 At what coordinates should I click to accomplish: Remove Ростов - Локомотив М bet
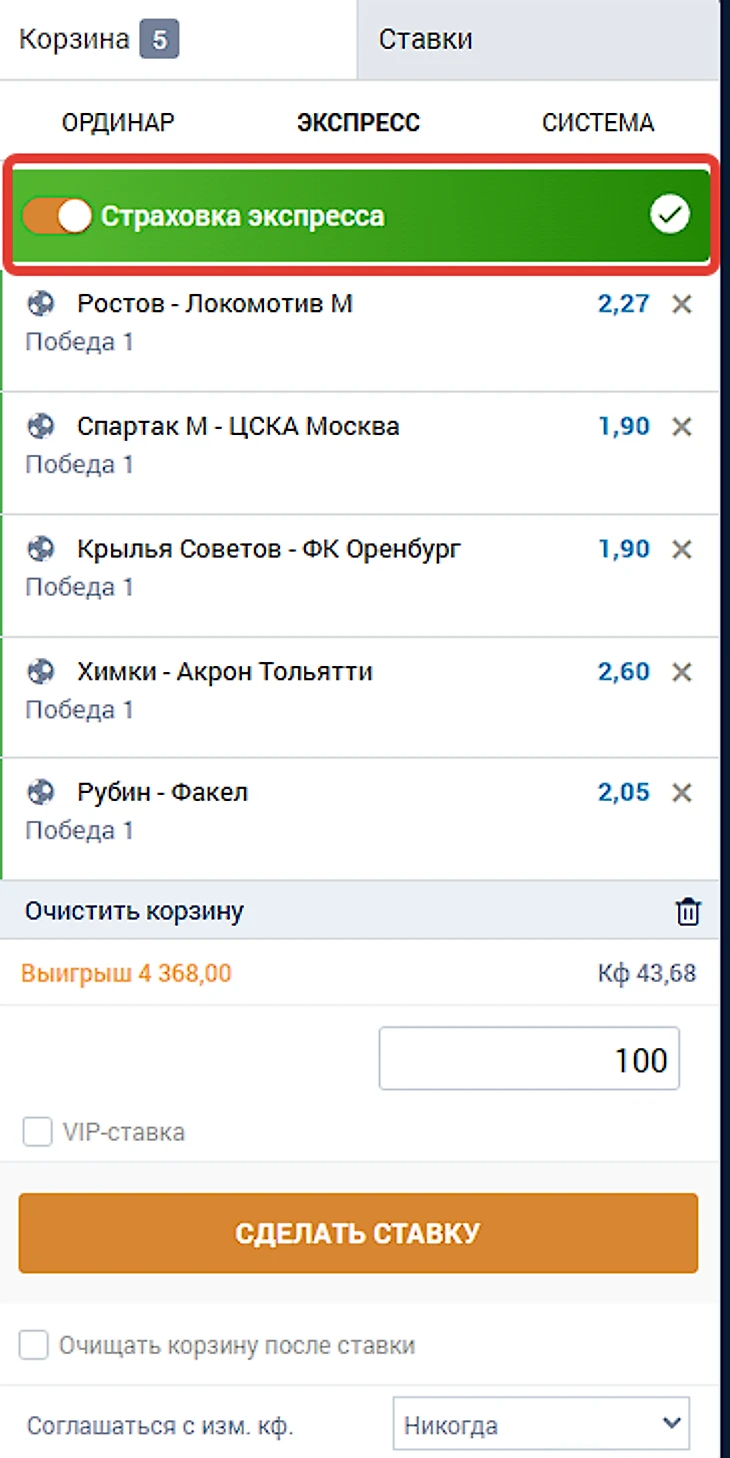click(682, 304)
